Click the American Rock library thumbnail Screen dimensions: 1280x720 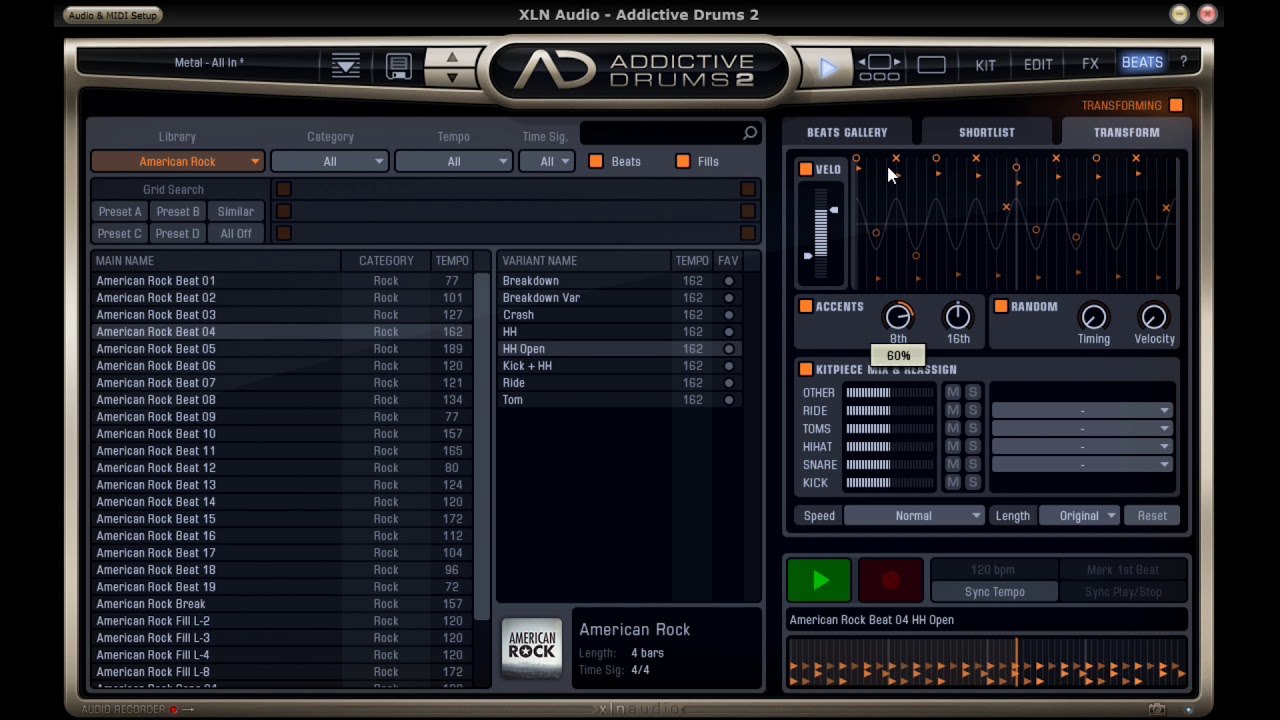coord(532,648)
